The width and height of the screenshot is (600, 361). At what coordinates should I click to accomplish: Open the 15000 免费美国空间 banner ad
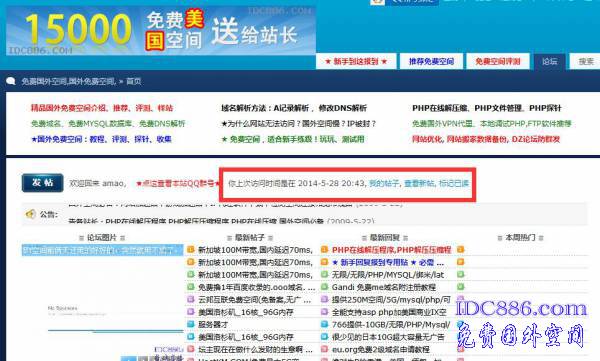pyautogui.click(x=161, y=31)
